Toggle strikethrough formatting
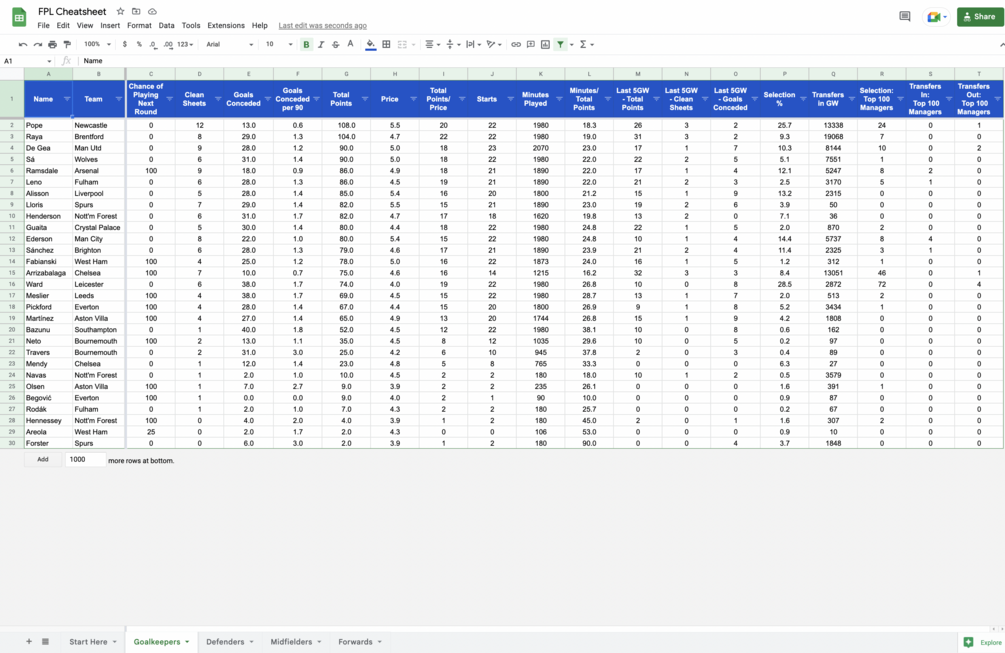Viewport: 1005px width, 653px height. (335, 44)
